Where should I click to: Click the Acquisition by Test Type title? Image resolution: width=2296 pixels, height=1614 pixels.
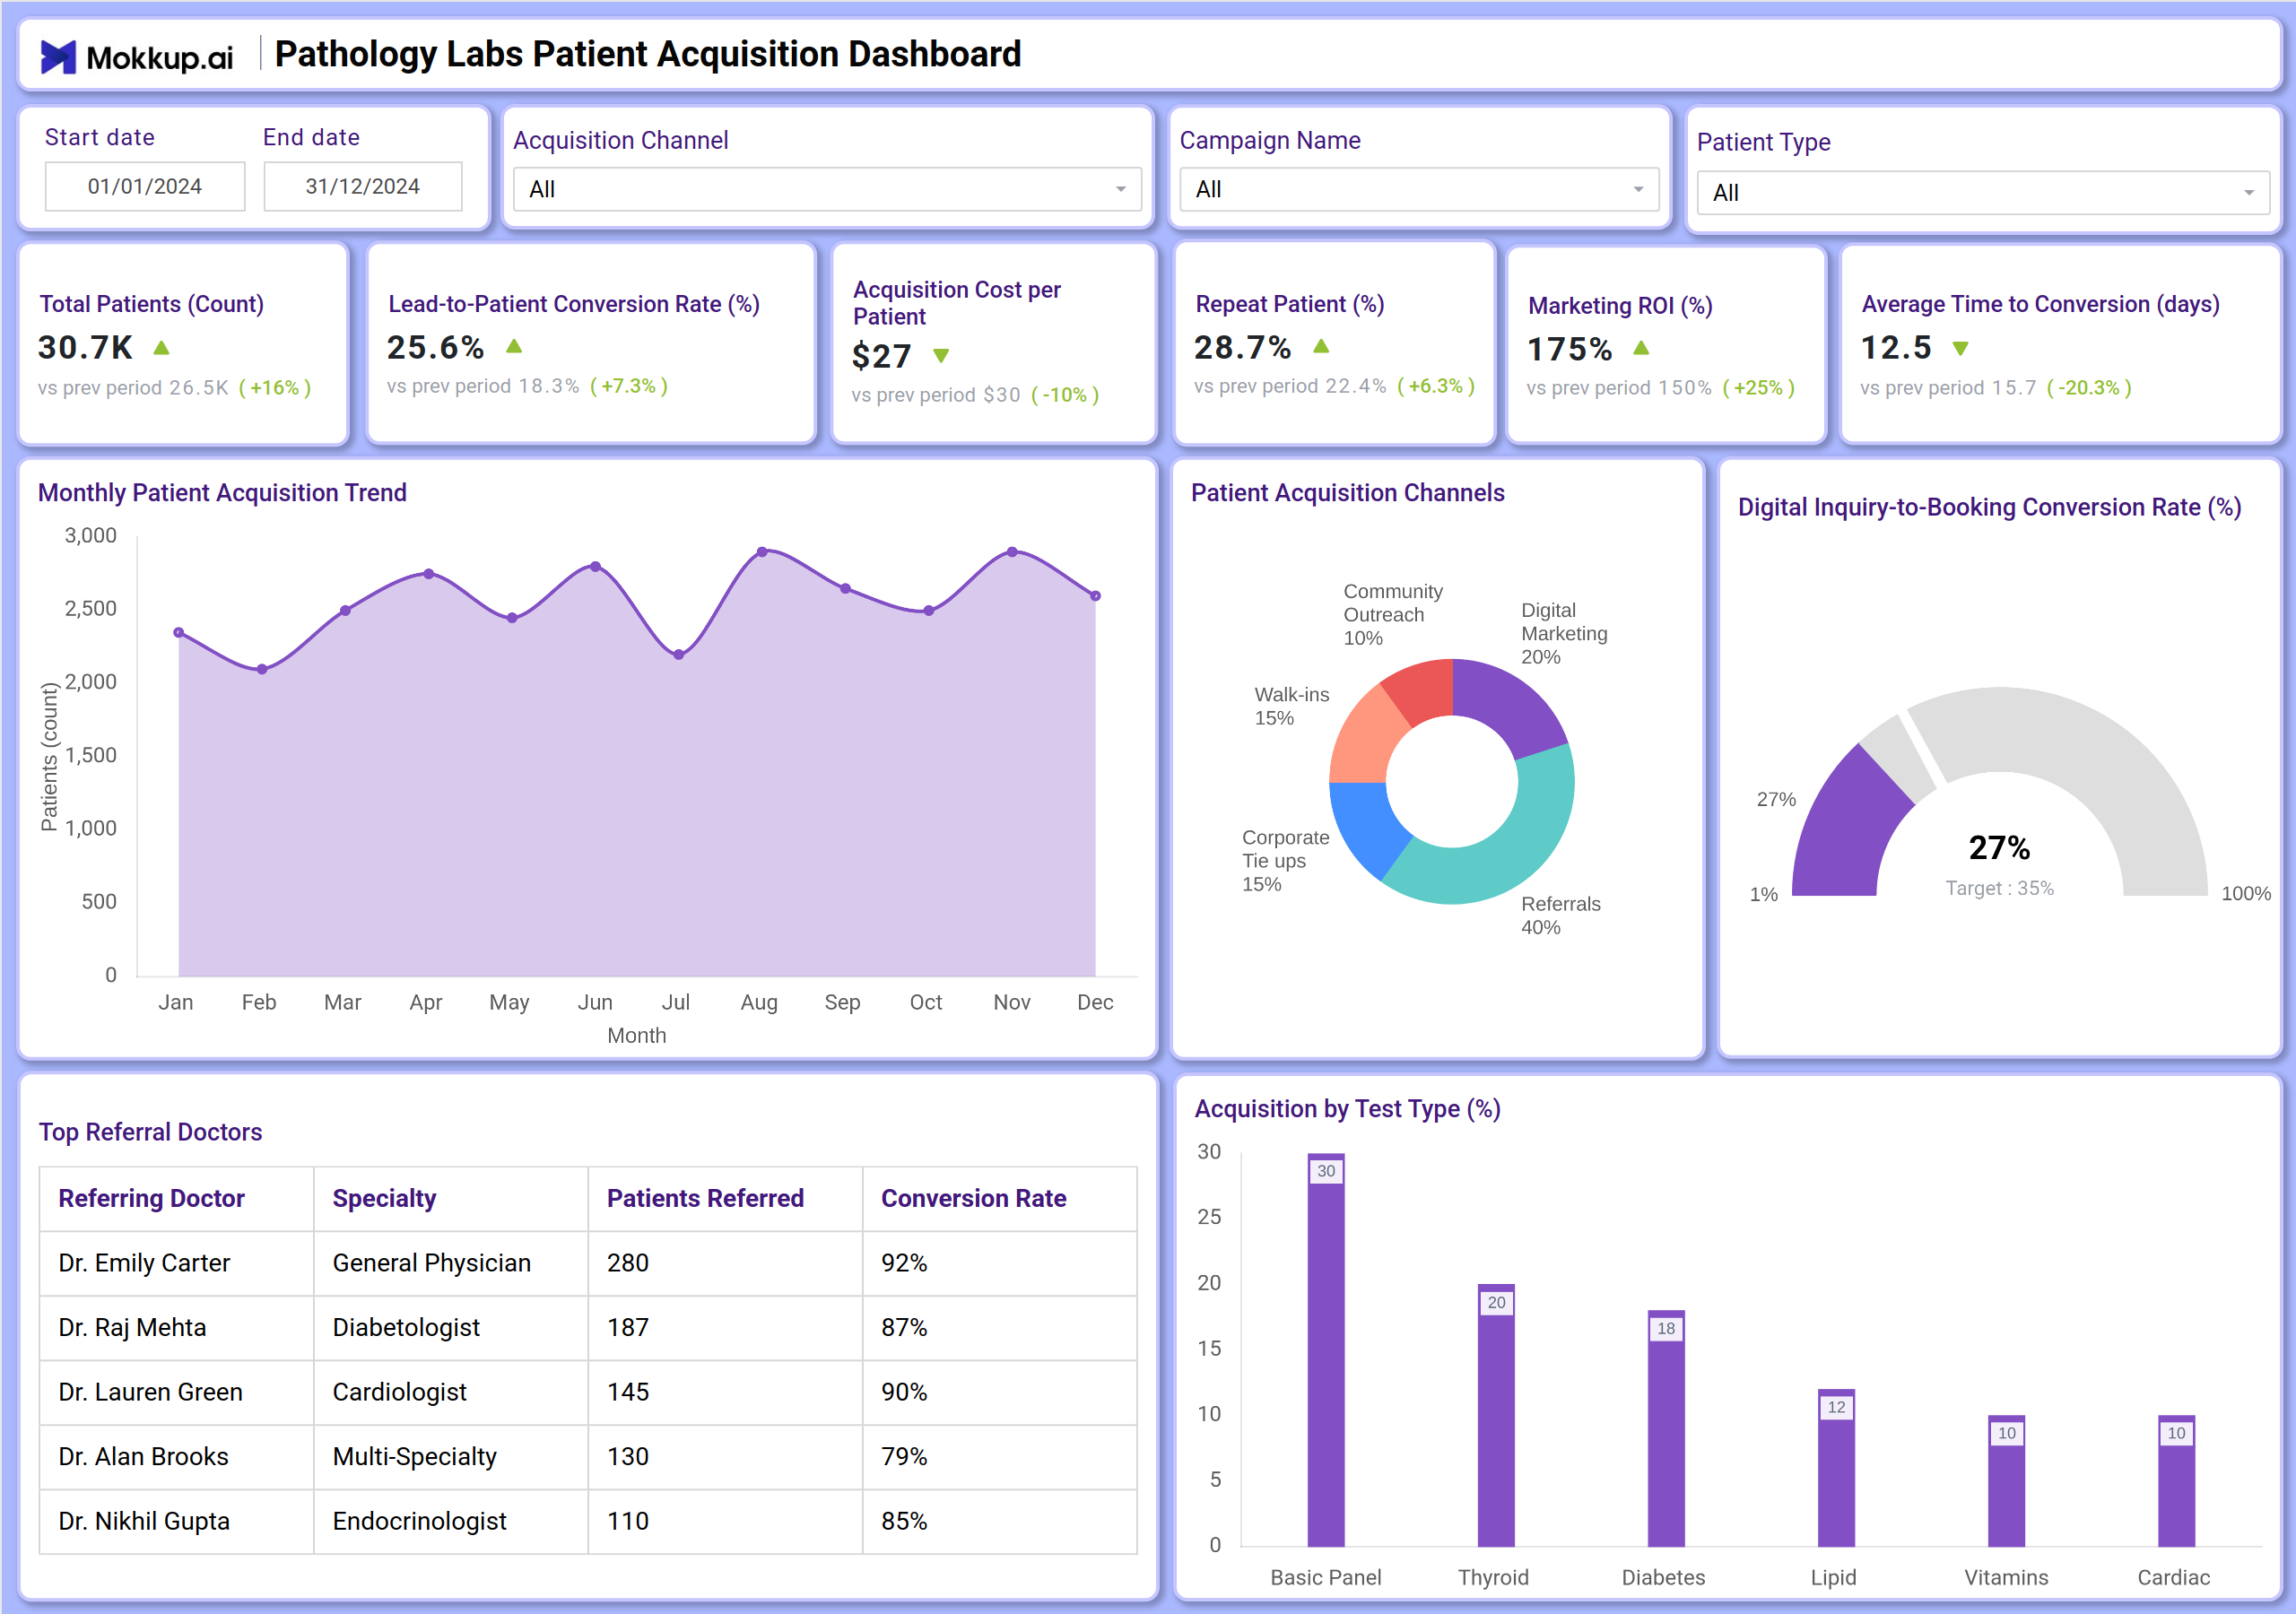tap(1347, 1109)
